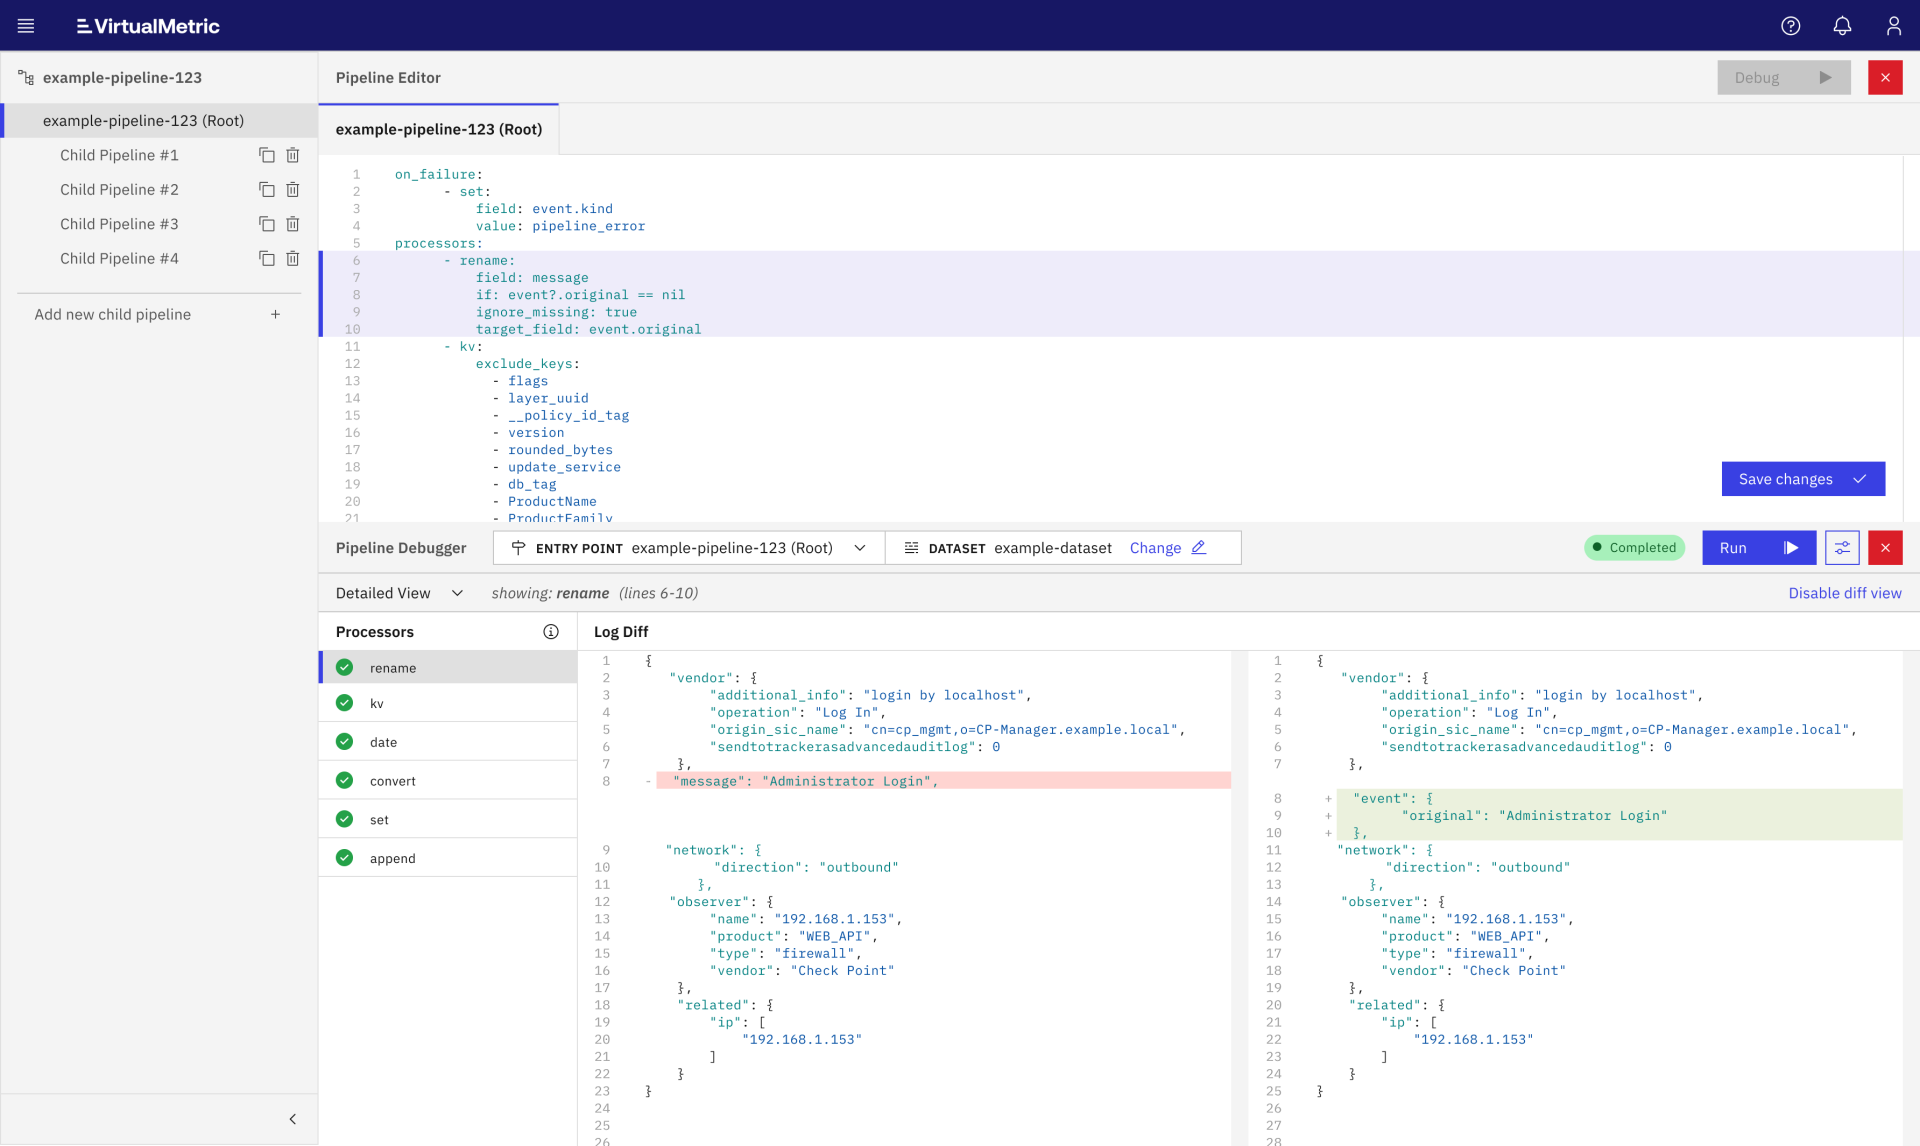
Task: Click Add new child pipeline
Action: [x=158, y=314]
